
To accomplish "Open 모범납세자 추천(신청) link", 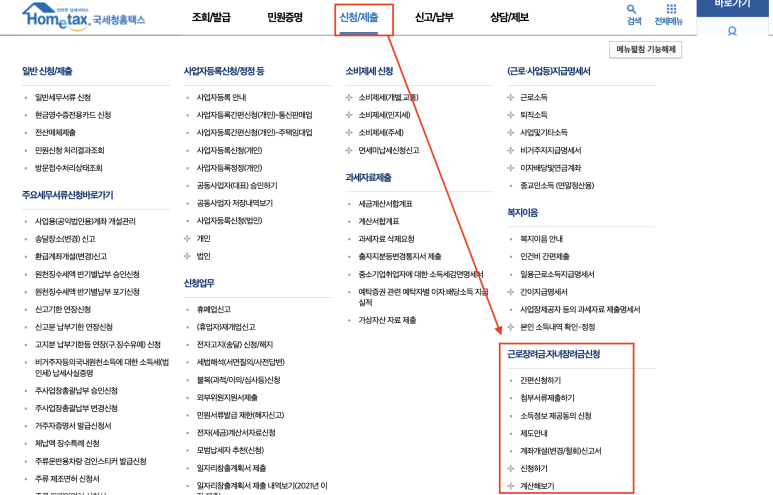I will pos(230,450).
